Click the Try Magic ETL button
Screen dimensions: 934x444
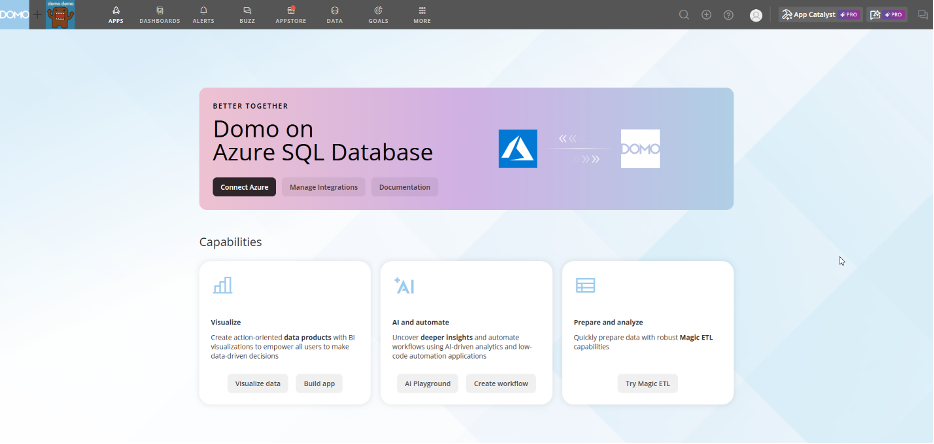click(647, 384)
